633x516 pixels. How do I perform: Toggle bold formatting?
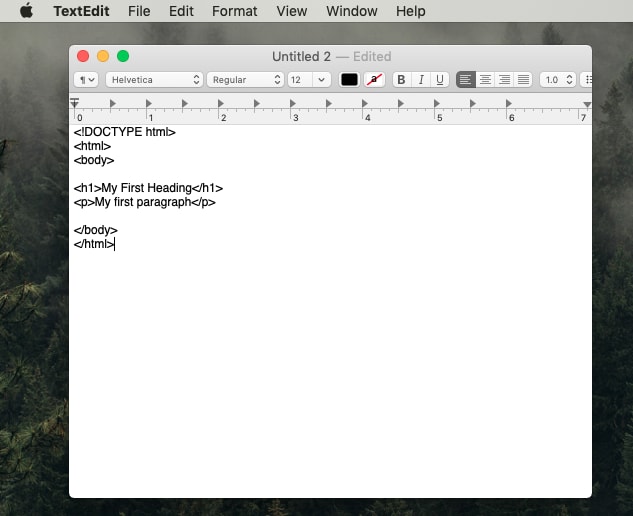[x=401, y=80]
